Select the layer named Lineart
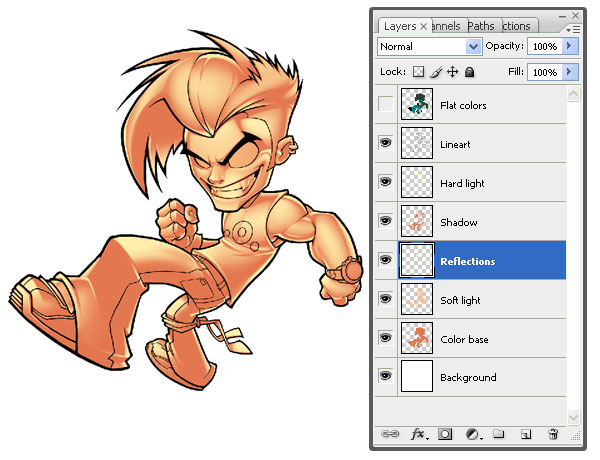Image resolution: width=600 pixels, height=460 pixels. (455, 144)
